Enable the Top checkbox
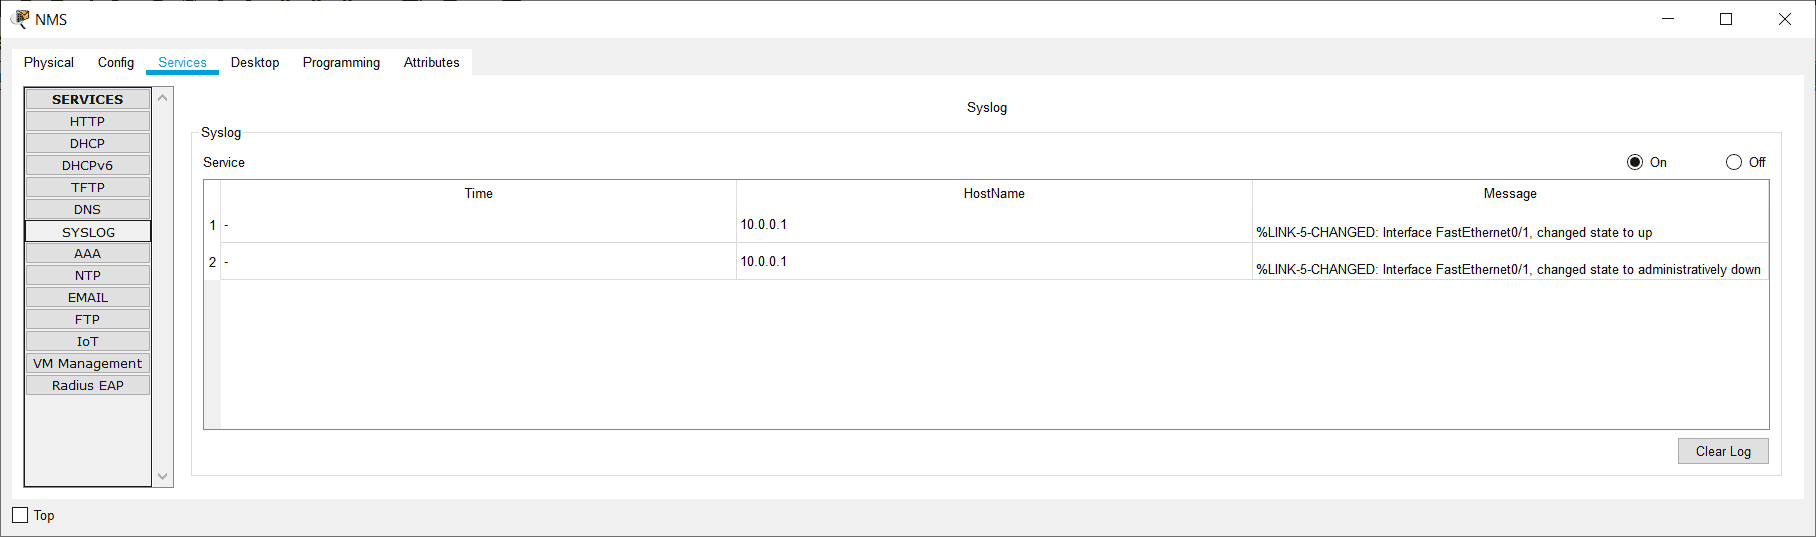 tap(21, 515)
